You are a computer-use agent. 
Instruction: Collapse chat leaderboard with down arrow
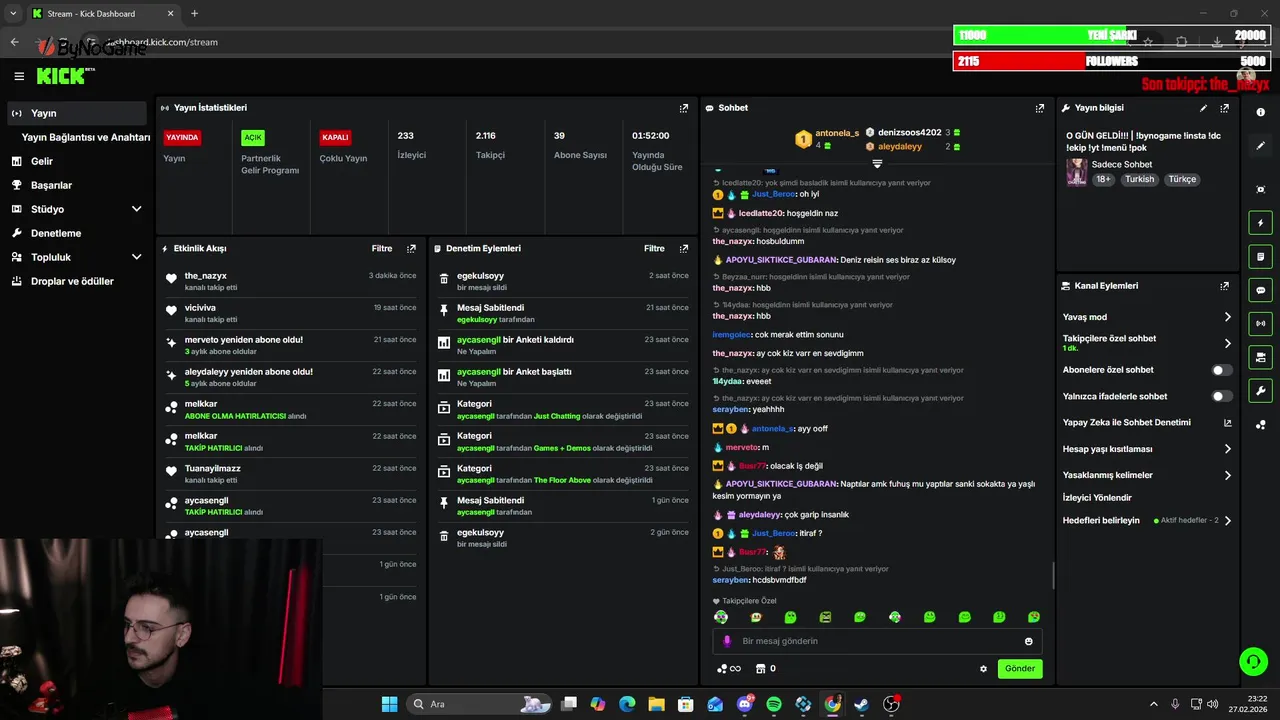[877, 163]
